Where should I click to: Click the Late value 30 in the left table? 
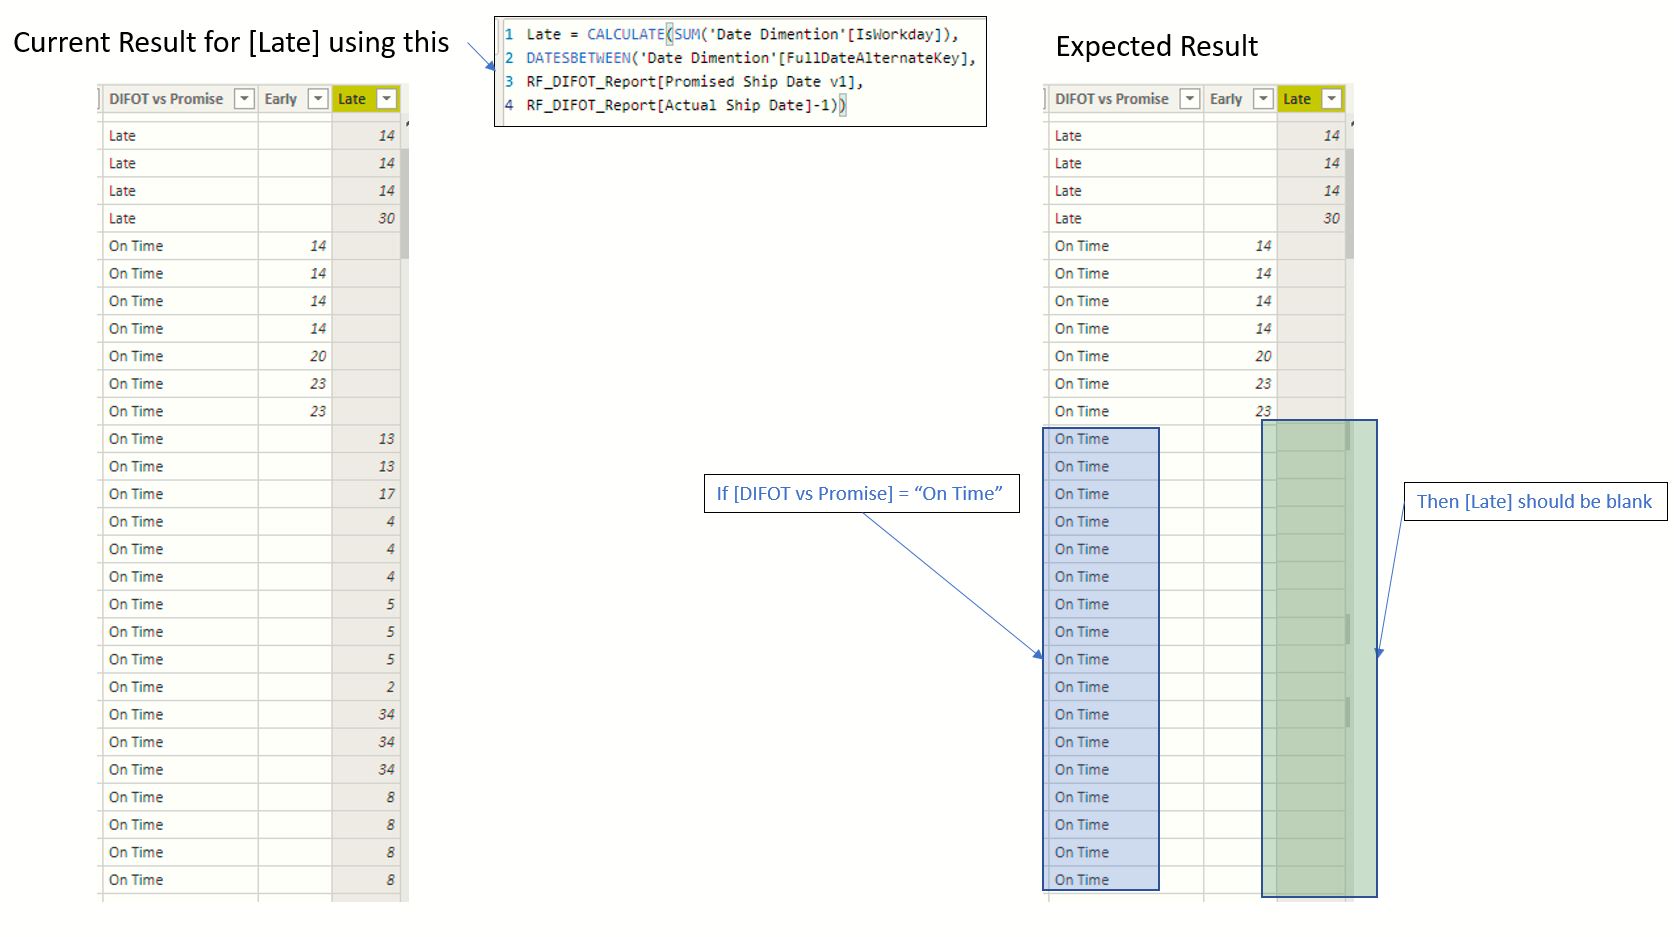[386, 218]
